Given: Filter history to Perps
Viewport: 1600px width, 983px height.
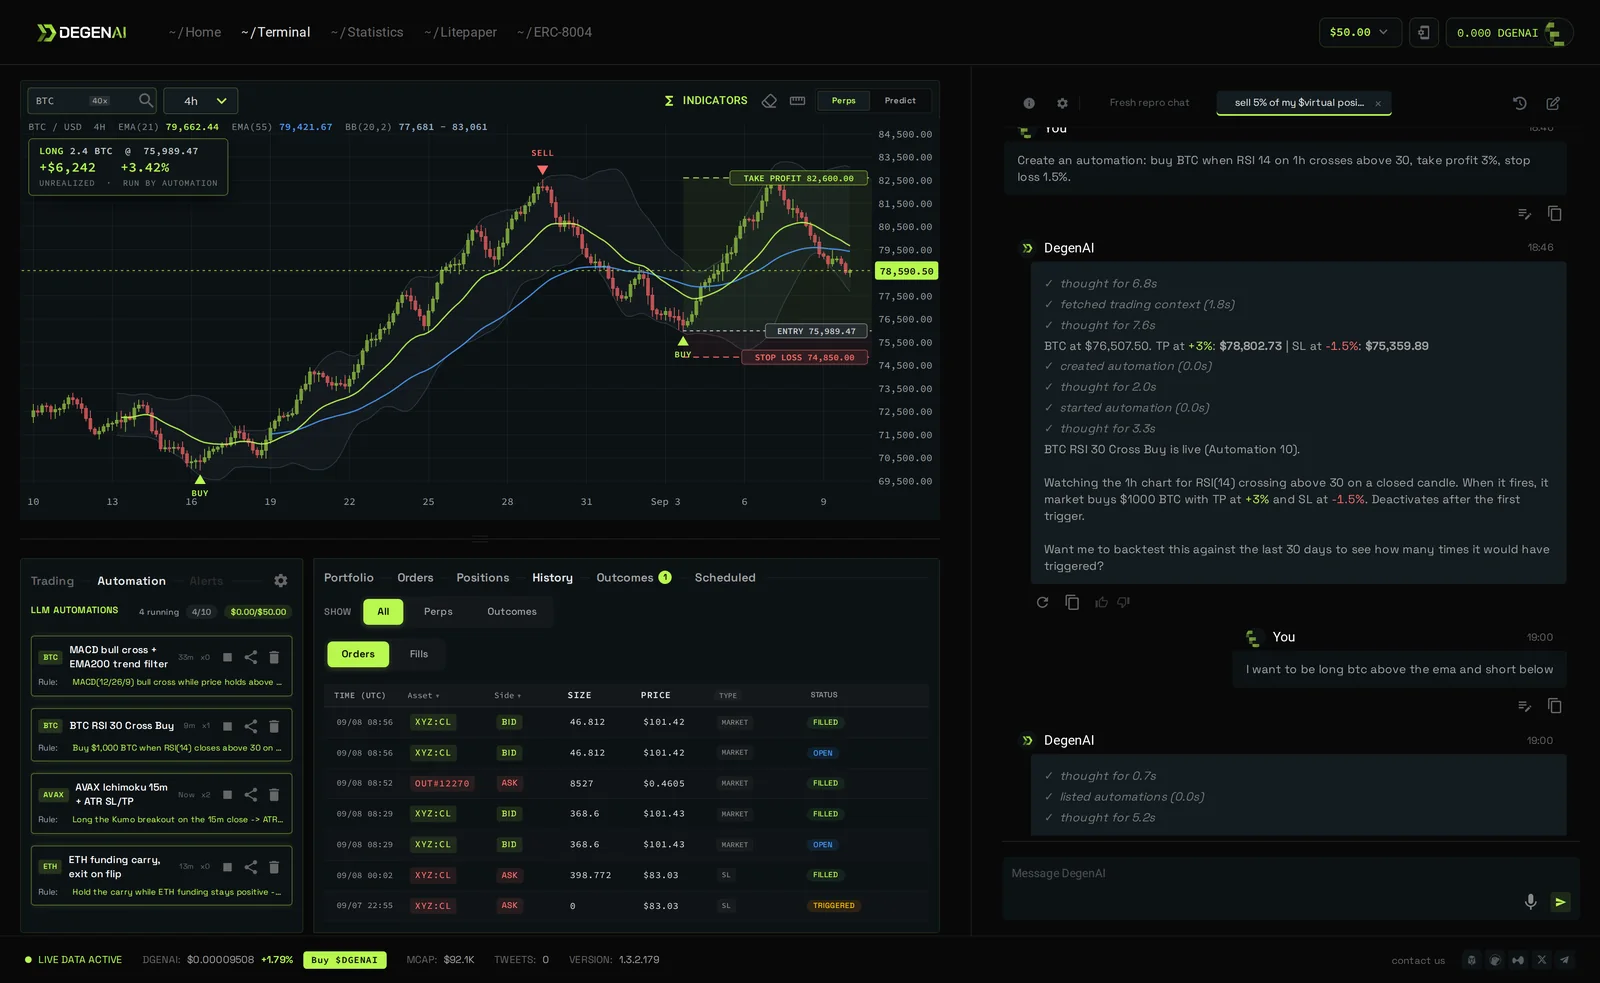Looking at the screenshot, I should (x=438, y=612).
